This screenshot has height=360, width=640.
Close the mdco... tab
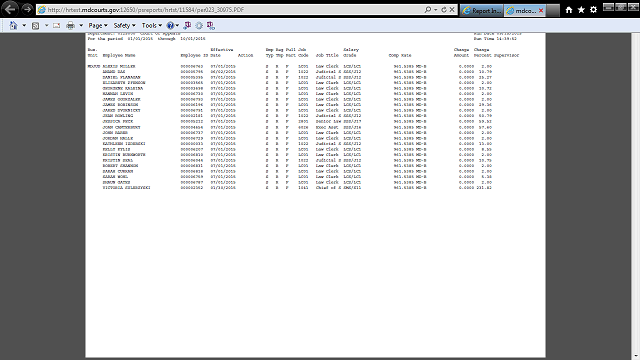pyautogui.click(x=541, y=11)
